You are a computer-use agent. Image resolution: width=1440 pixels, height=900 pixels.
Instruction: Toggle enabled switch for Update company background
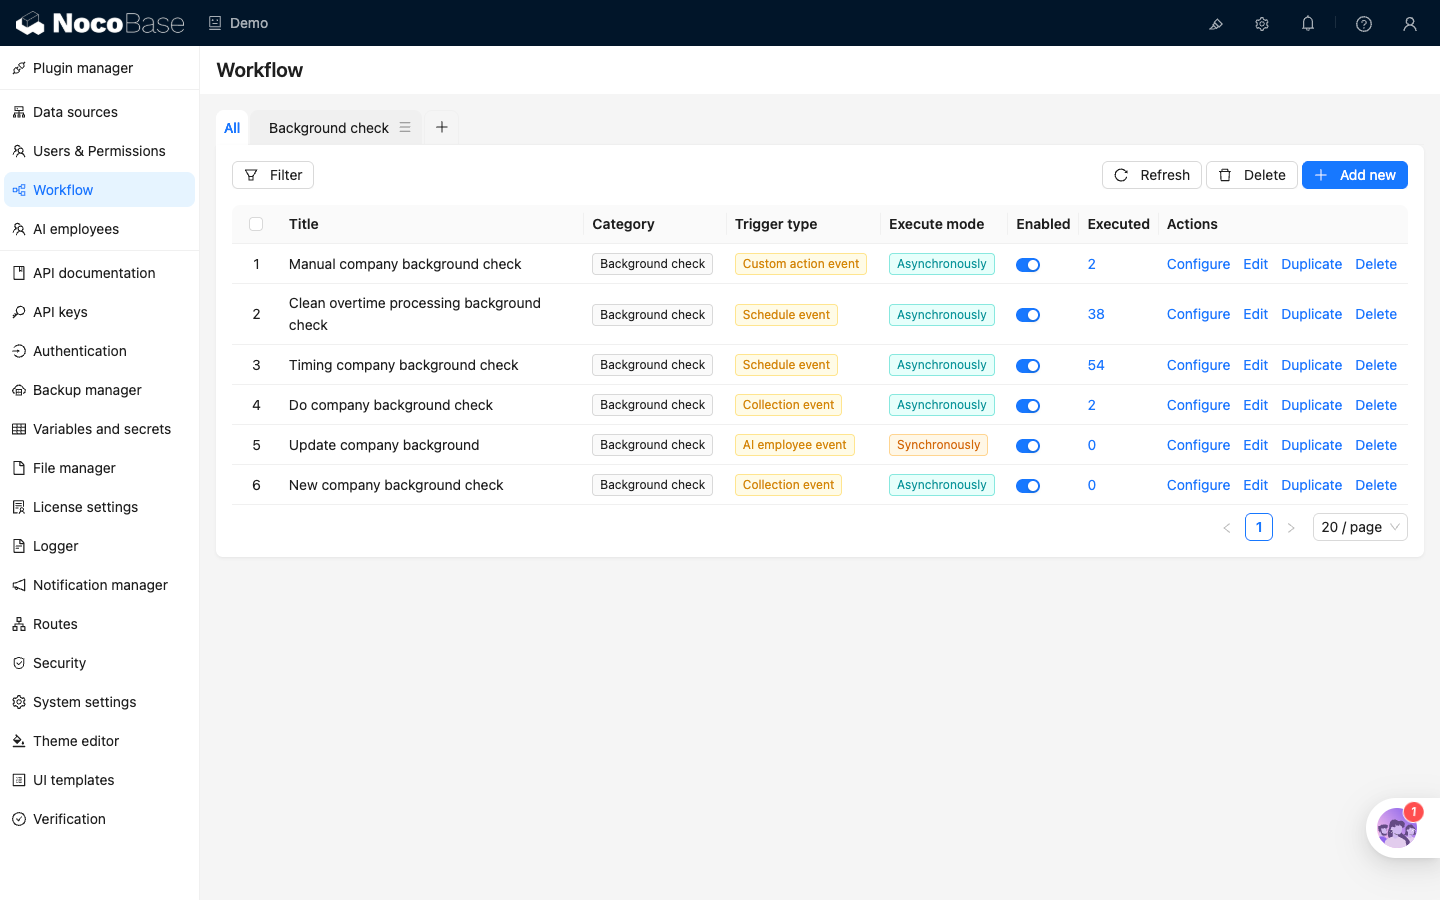(x=1028, y=446)
